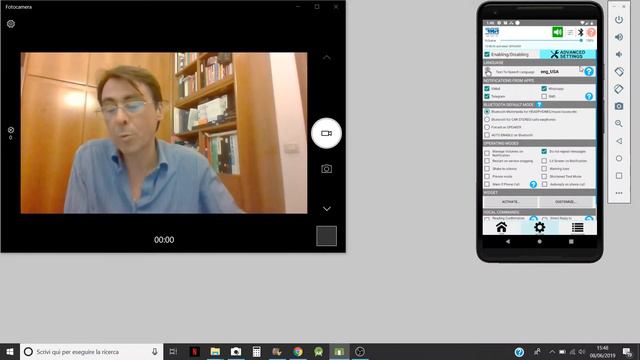Click emulator sidebar overview square
This screenshot has height=360, width=640.
pos(619,176)
